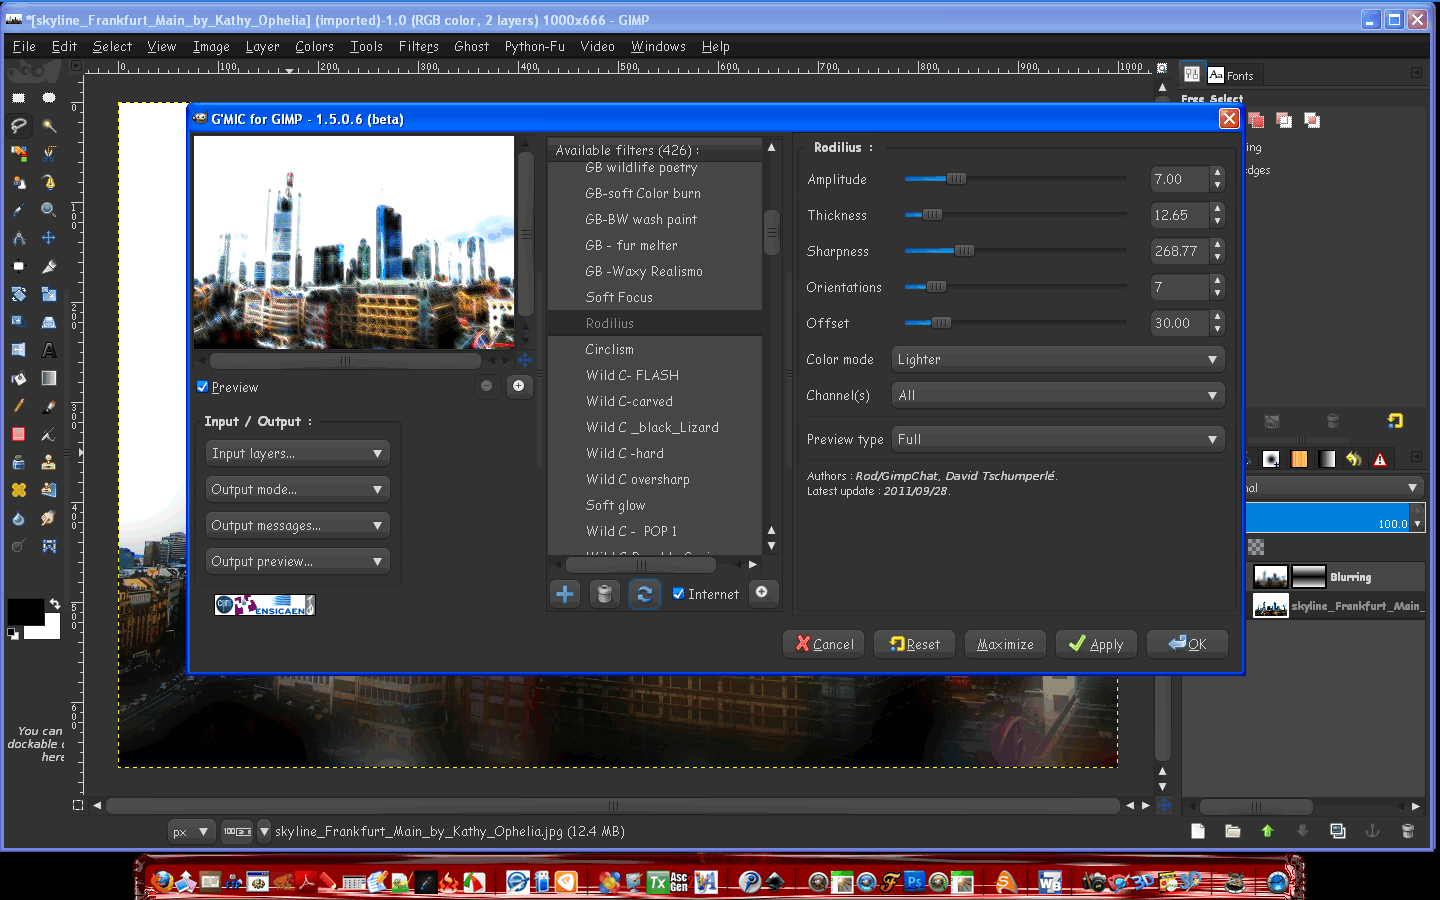This screenshot has width=1440, height=900.
Task: Click the Sharpness slider handle
Action: (964, 251)
